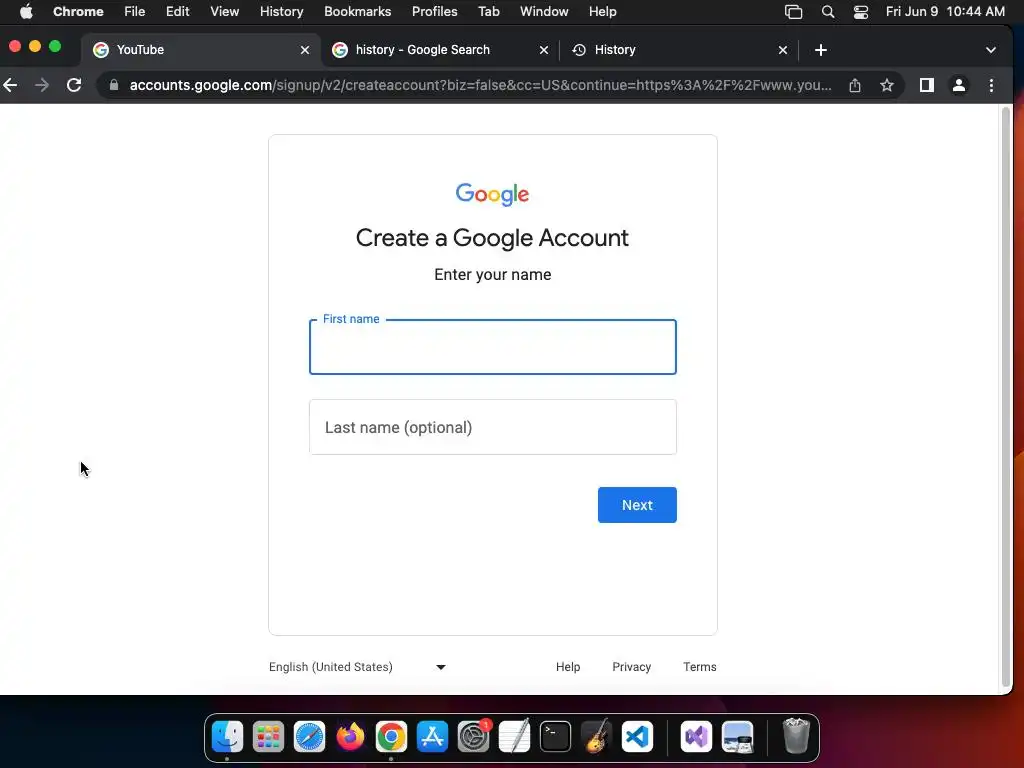
Task: Open Control Center in menu bar
Action: tap(861, 12)
